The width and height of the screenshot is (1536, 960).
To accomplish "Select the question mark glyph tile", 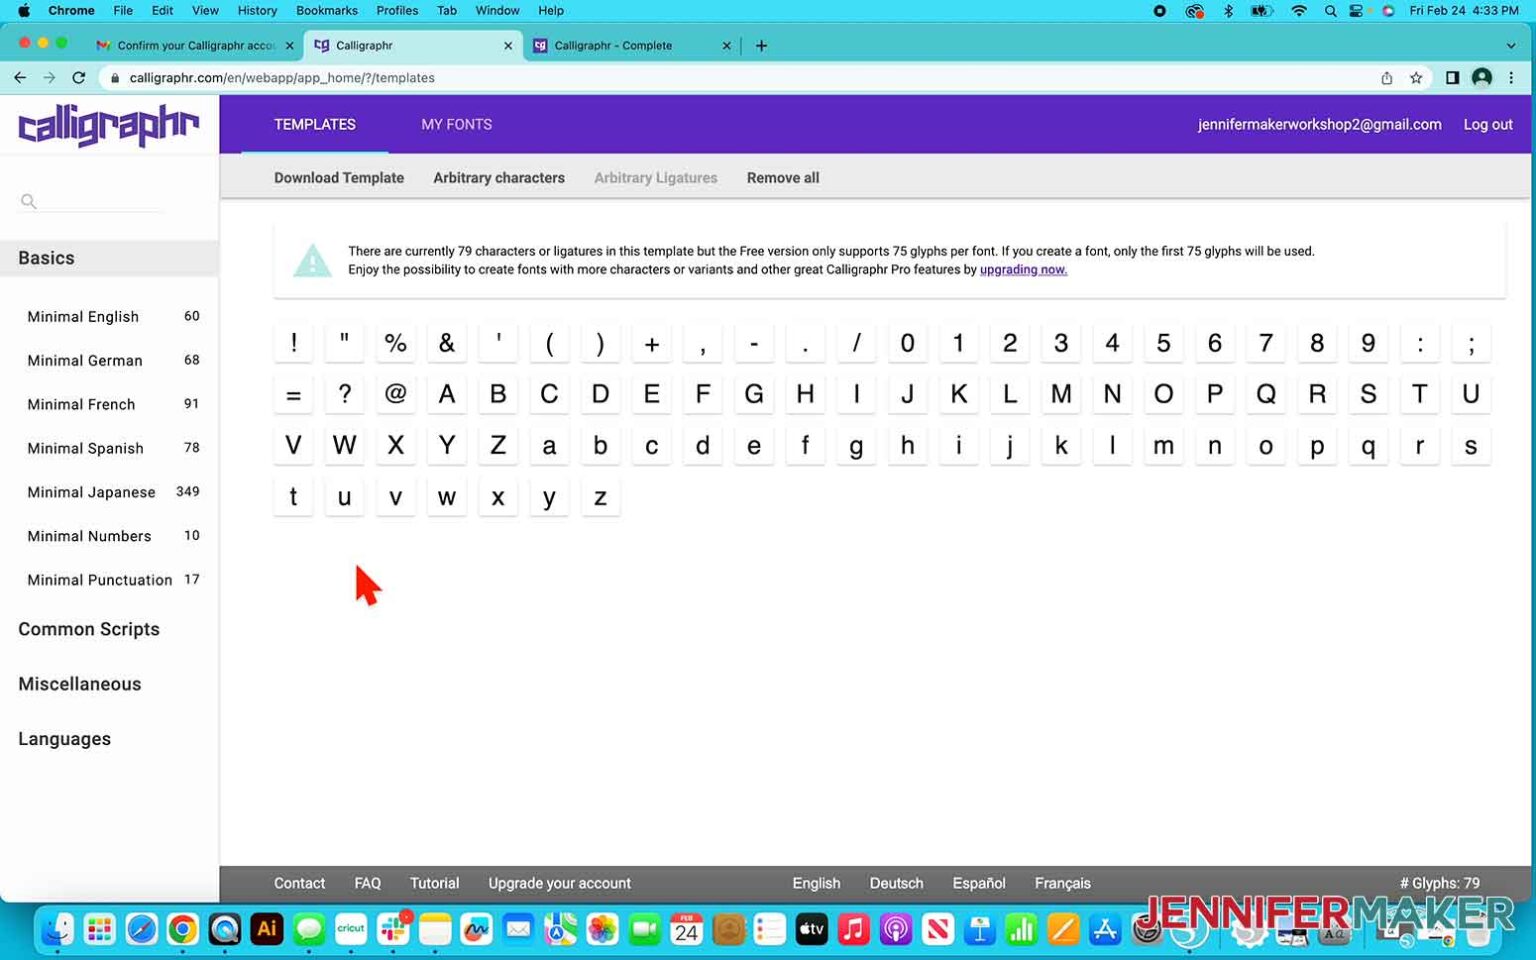I will tap(344, 394).
